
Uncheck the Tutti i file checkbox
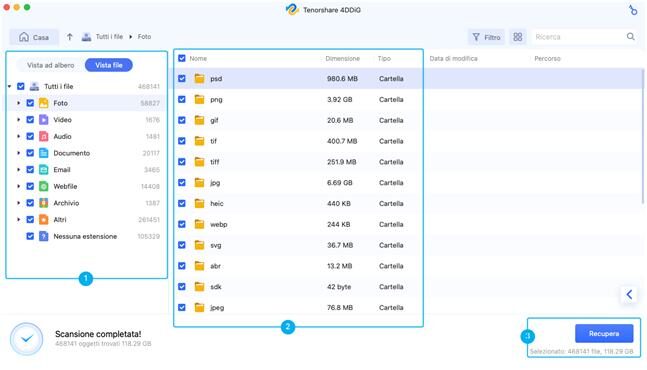[21, 86]
